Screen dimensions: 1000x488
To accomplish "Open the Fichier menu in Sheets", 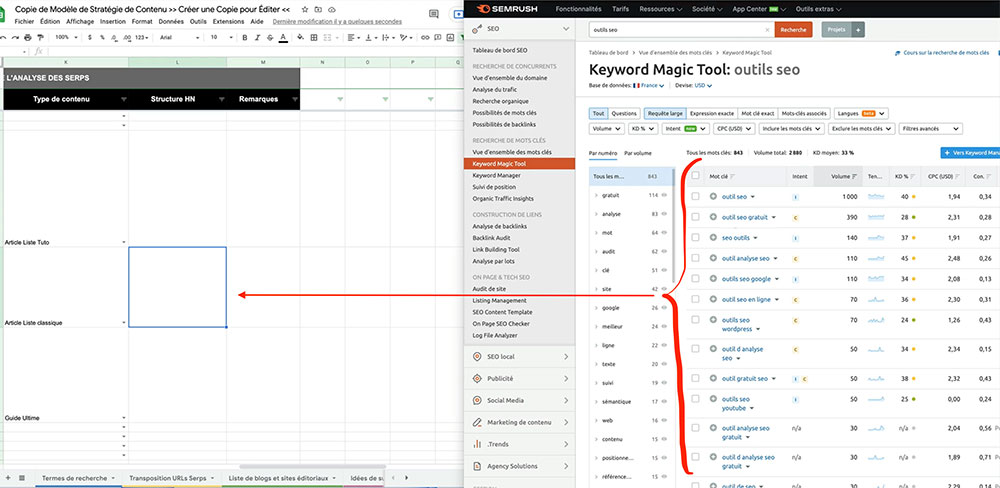I will point(24,21).
